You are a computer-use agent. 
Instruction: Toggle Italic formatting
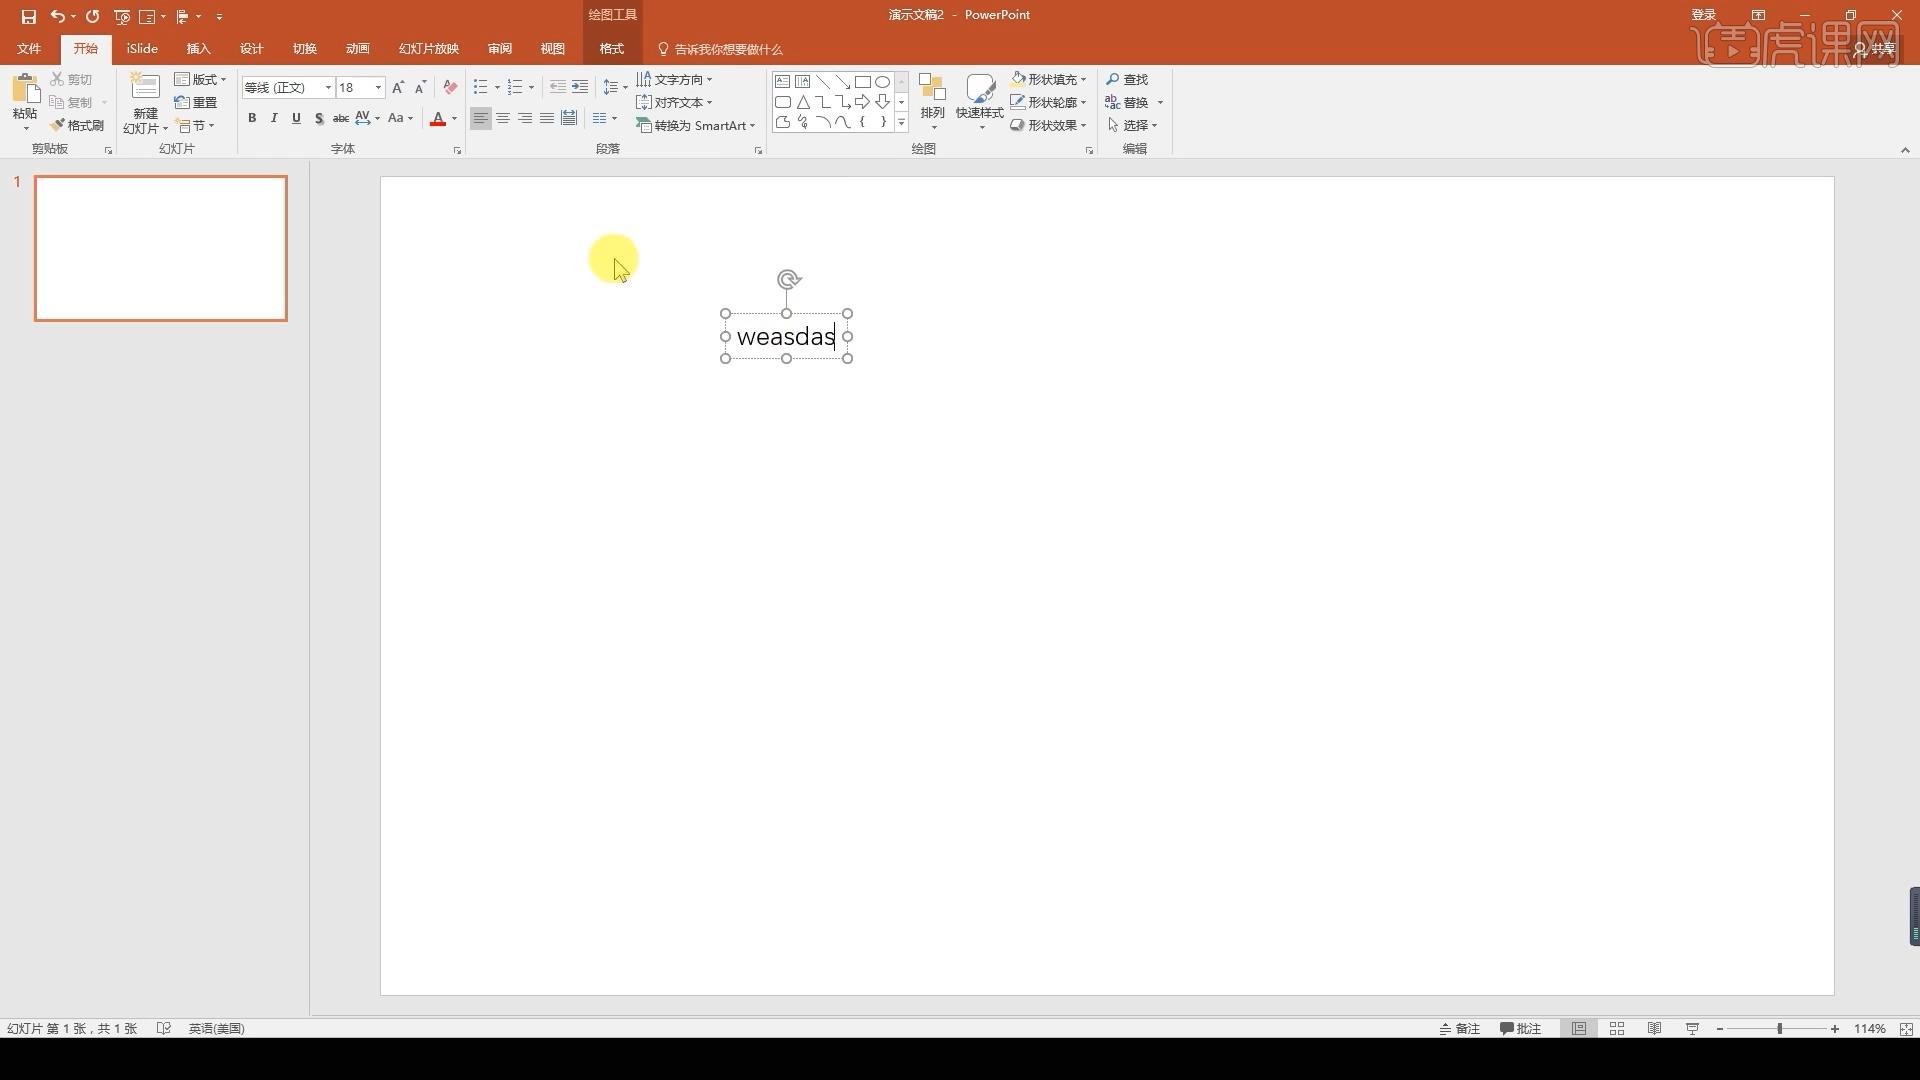(274, 118)
